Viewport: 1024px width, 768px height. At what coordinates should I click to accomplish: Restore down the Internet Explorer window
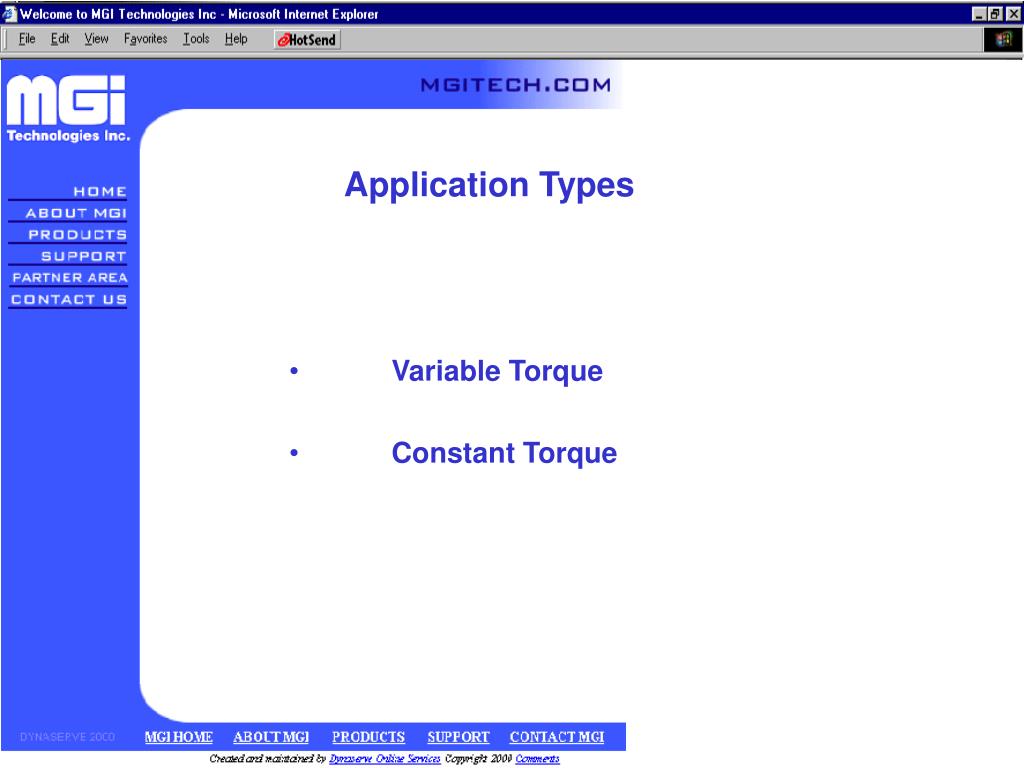click(x=995, y=14)
